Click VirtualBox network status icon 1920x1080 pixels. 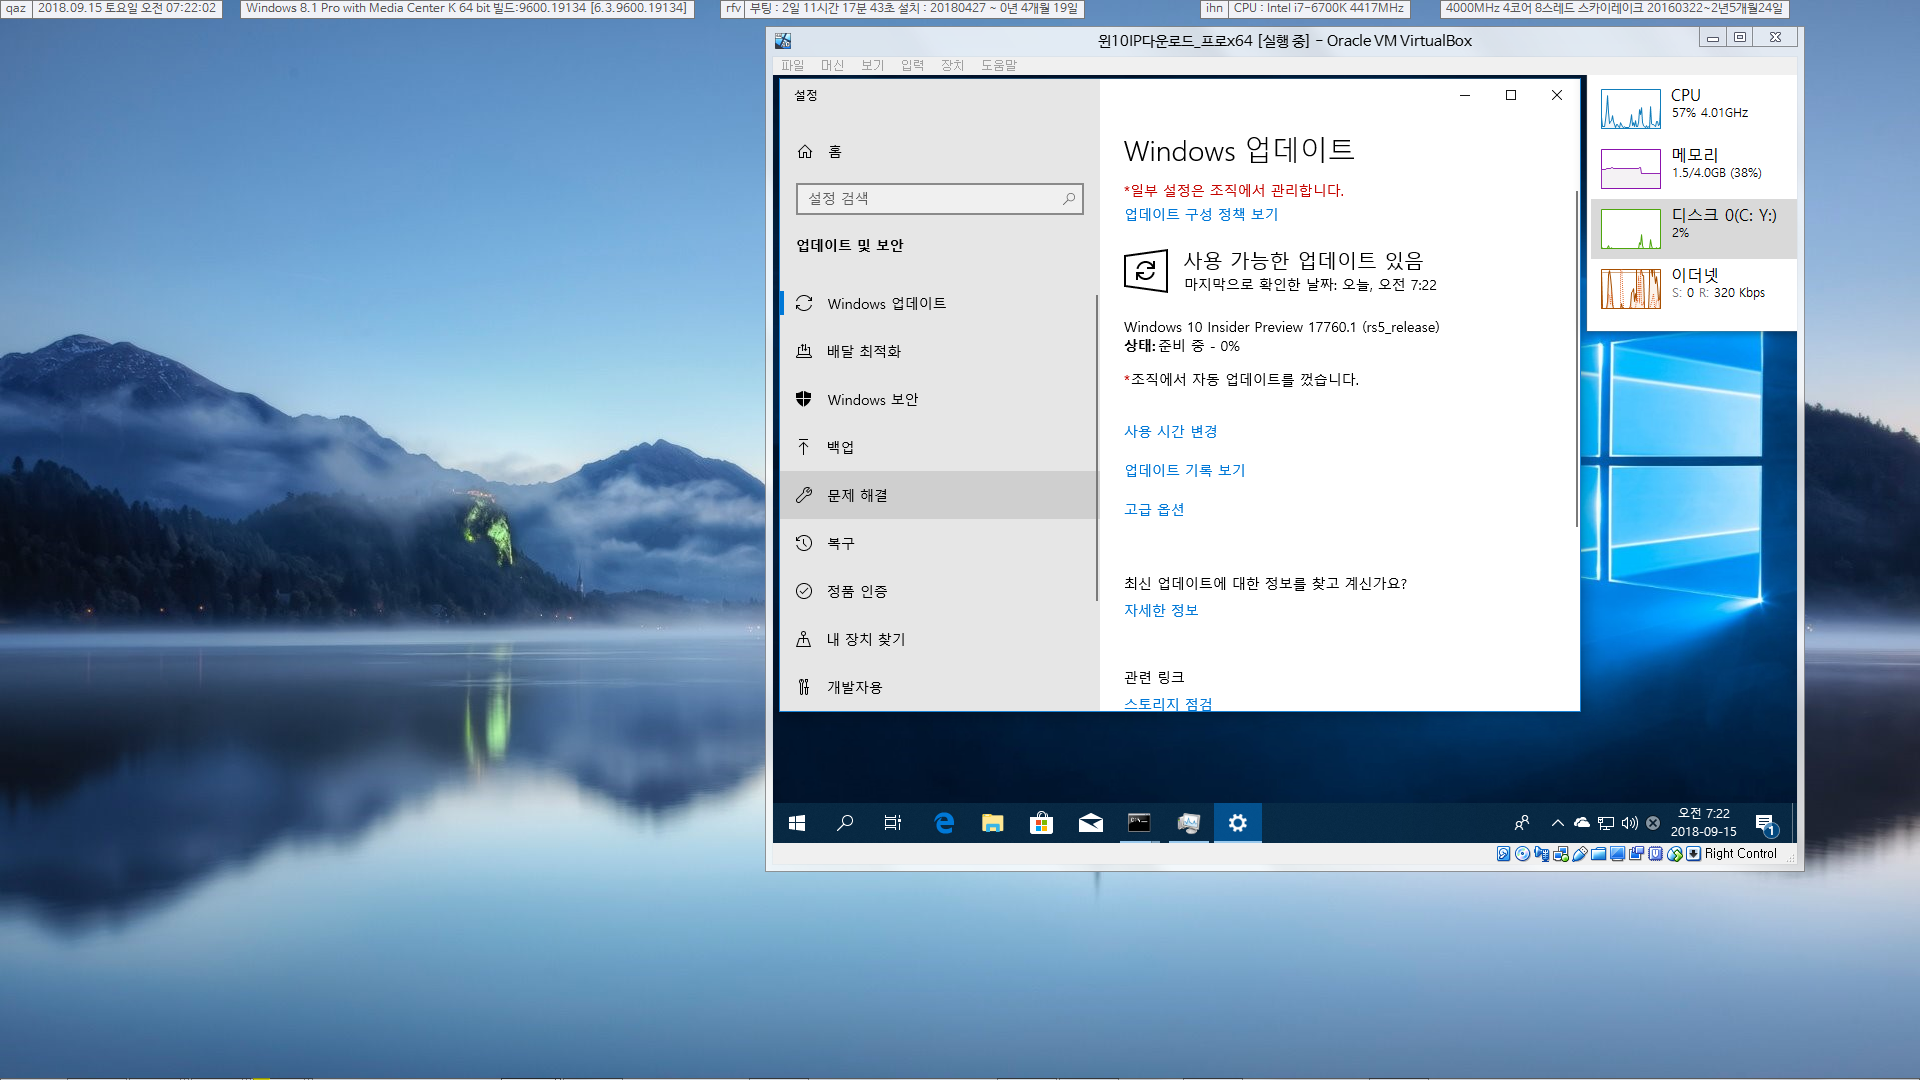pyautogui.click(x=1561, y=853)
